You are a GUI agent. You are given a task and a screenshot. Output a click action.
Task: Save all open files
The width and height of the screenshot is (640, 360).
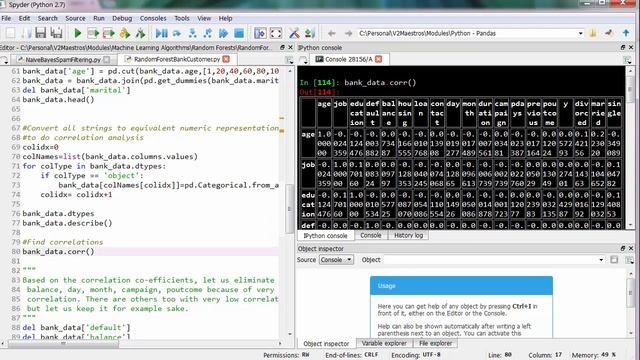point(56,33)
